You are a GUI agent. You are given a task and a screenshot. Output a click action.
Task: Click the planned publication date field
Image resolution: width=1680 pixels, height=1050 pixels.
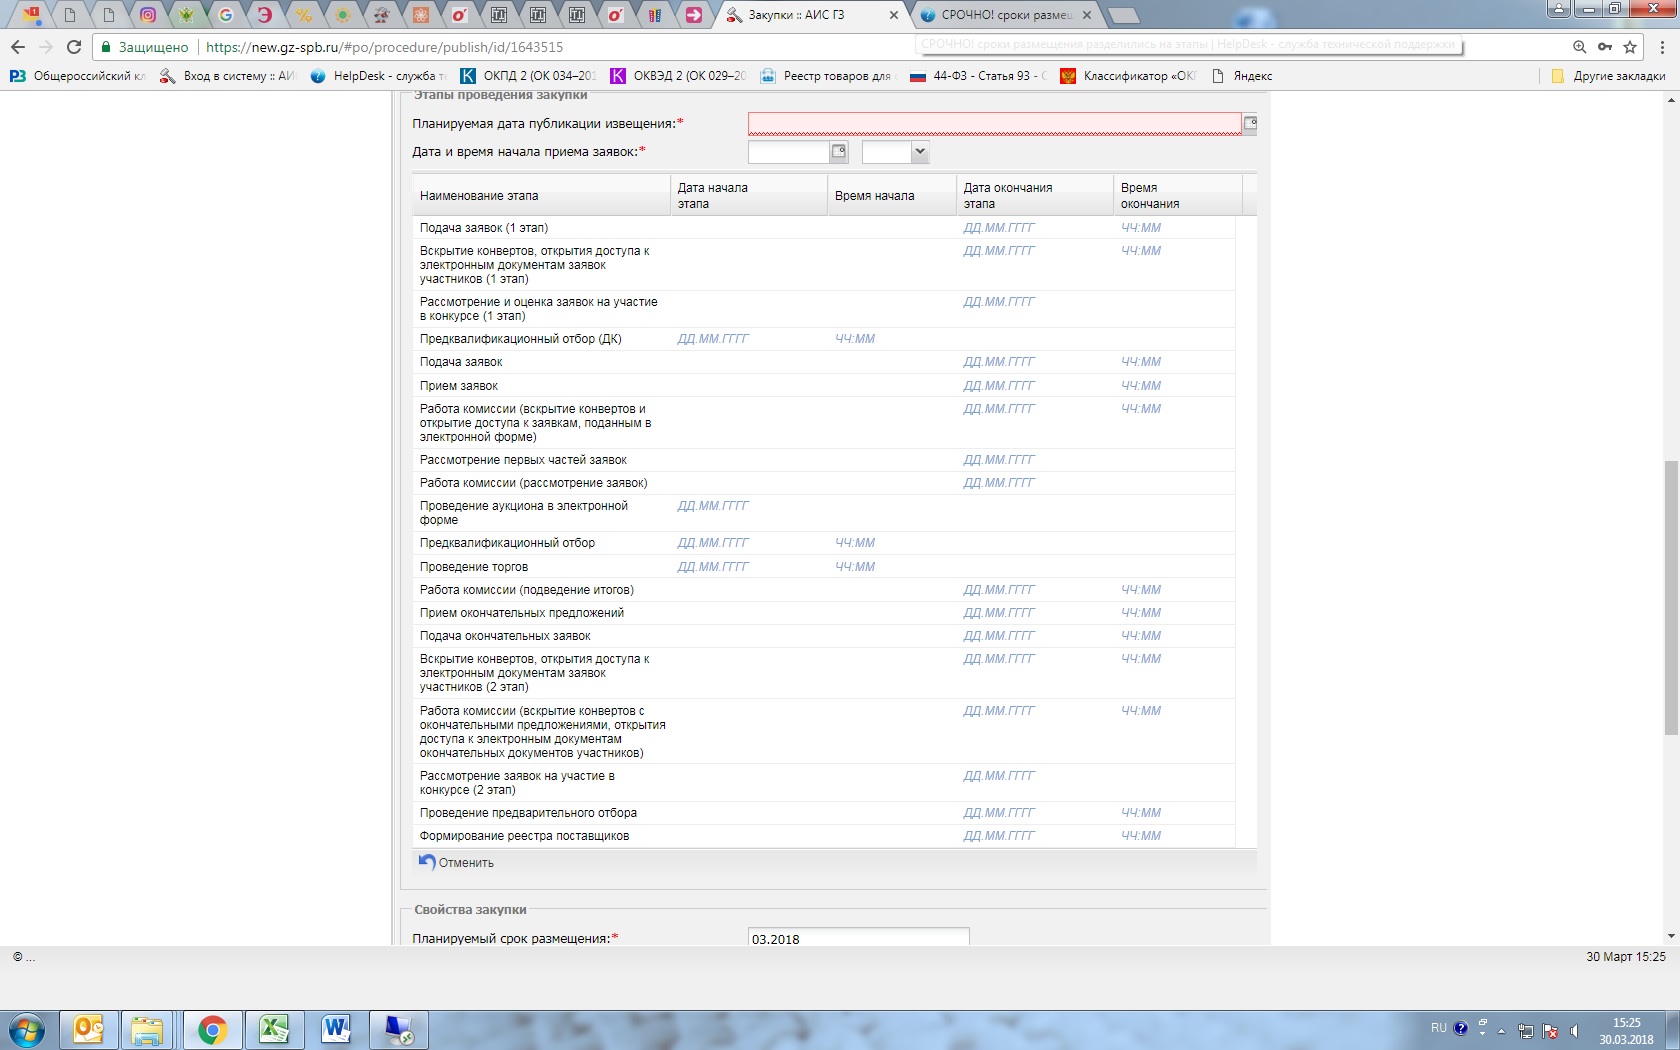click(x=995, y=124)
